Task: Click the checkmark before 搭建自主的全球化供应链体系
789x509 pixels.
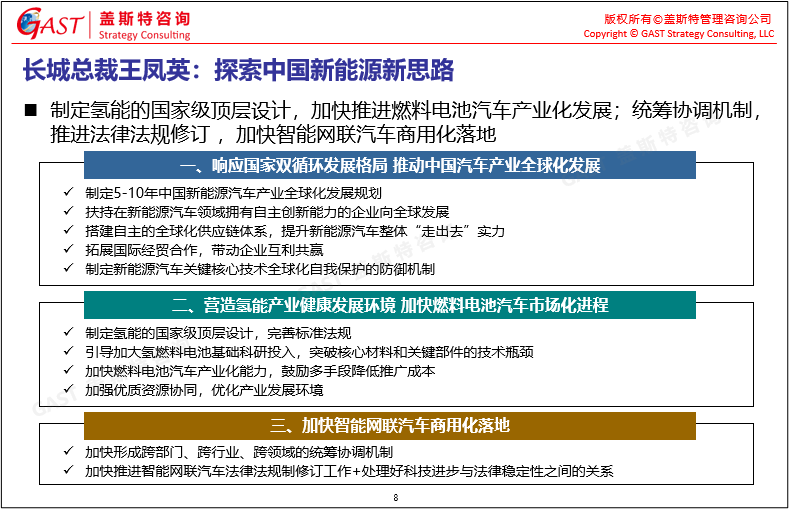Action: pos(68,231)
